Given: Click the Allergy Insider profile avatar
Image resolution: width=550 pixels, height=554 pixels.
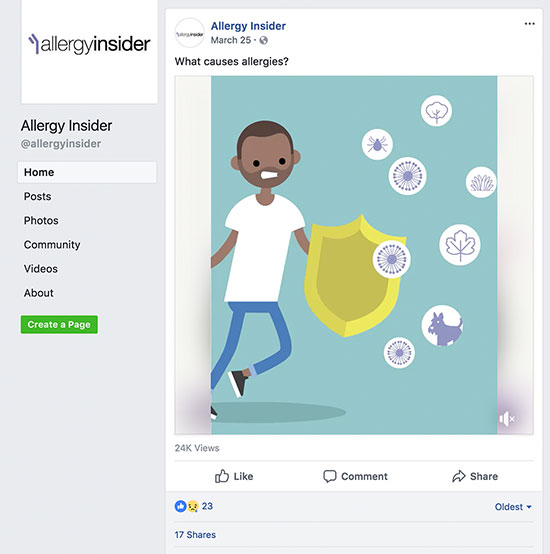Looking at the screenshot, I should (190, 33).
